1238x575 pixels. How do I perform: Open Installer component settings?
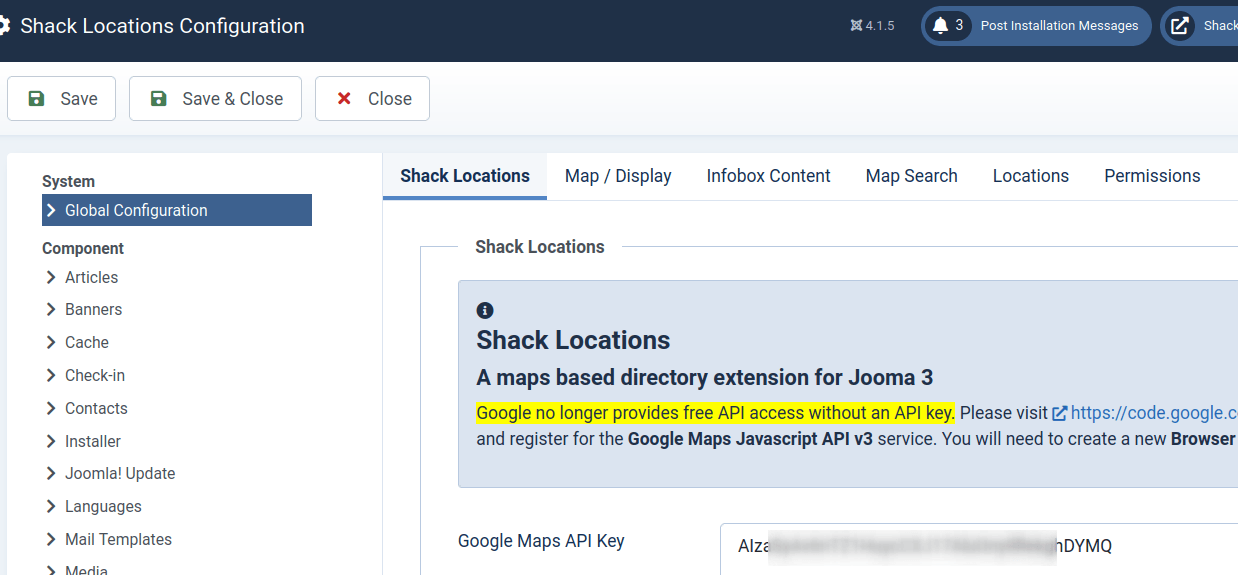93,441
